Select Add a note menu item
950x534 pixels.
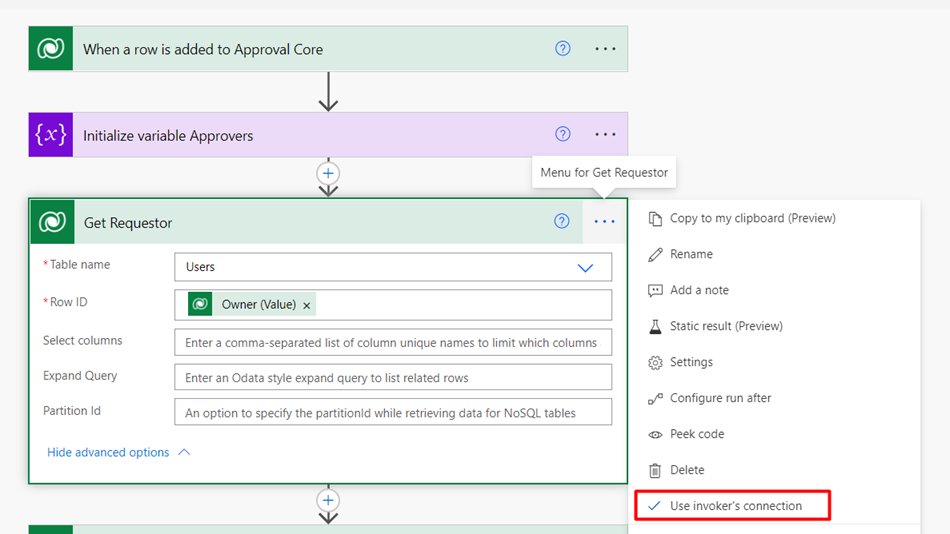click(699, 290)
